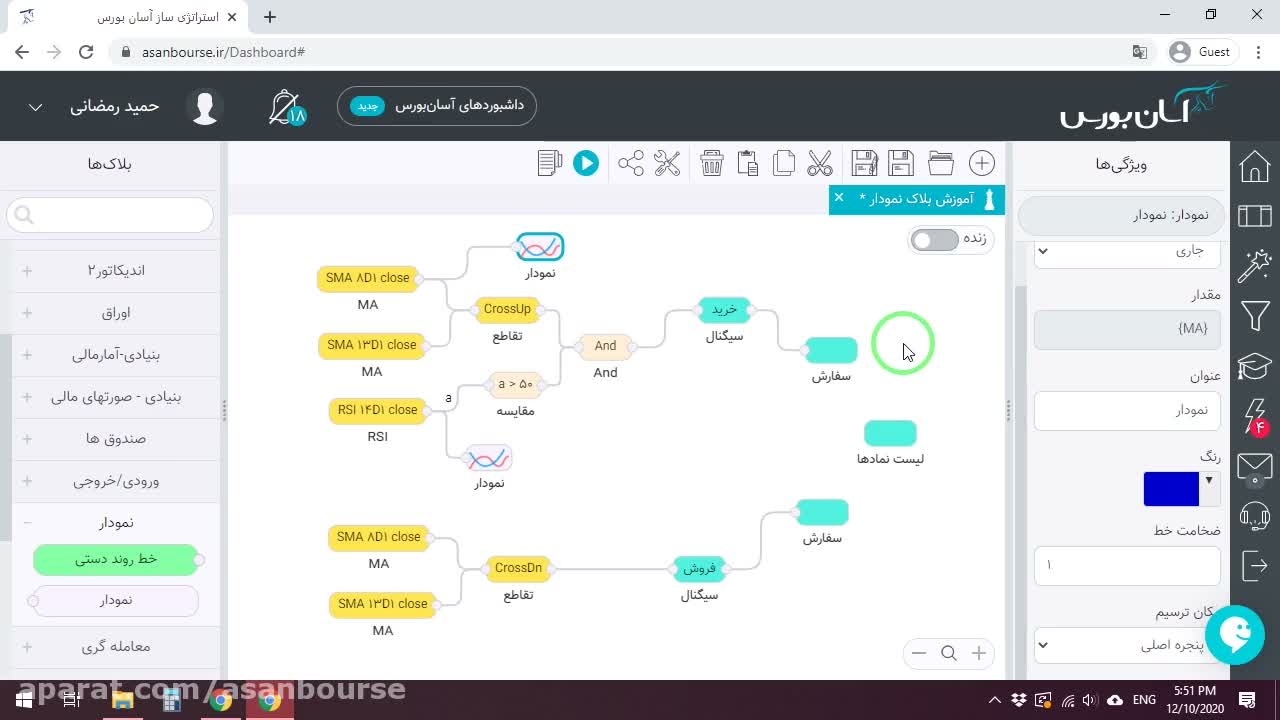This screenshot has height=720, width=1280.
Task: Close the آموزش بلاک نمودار tab
Action: 839,198
